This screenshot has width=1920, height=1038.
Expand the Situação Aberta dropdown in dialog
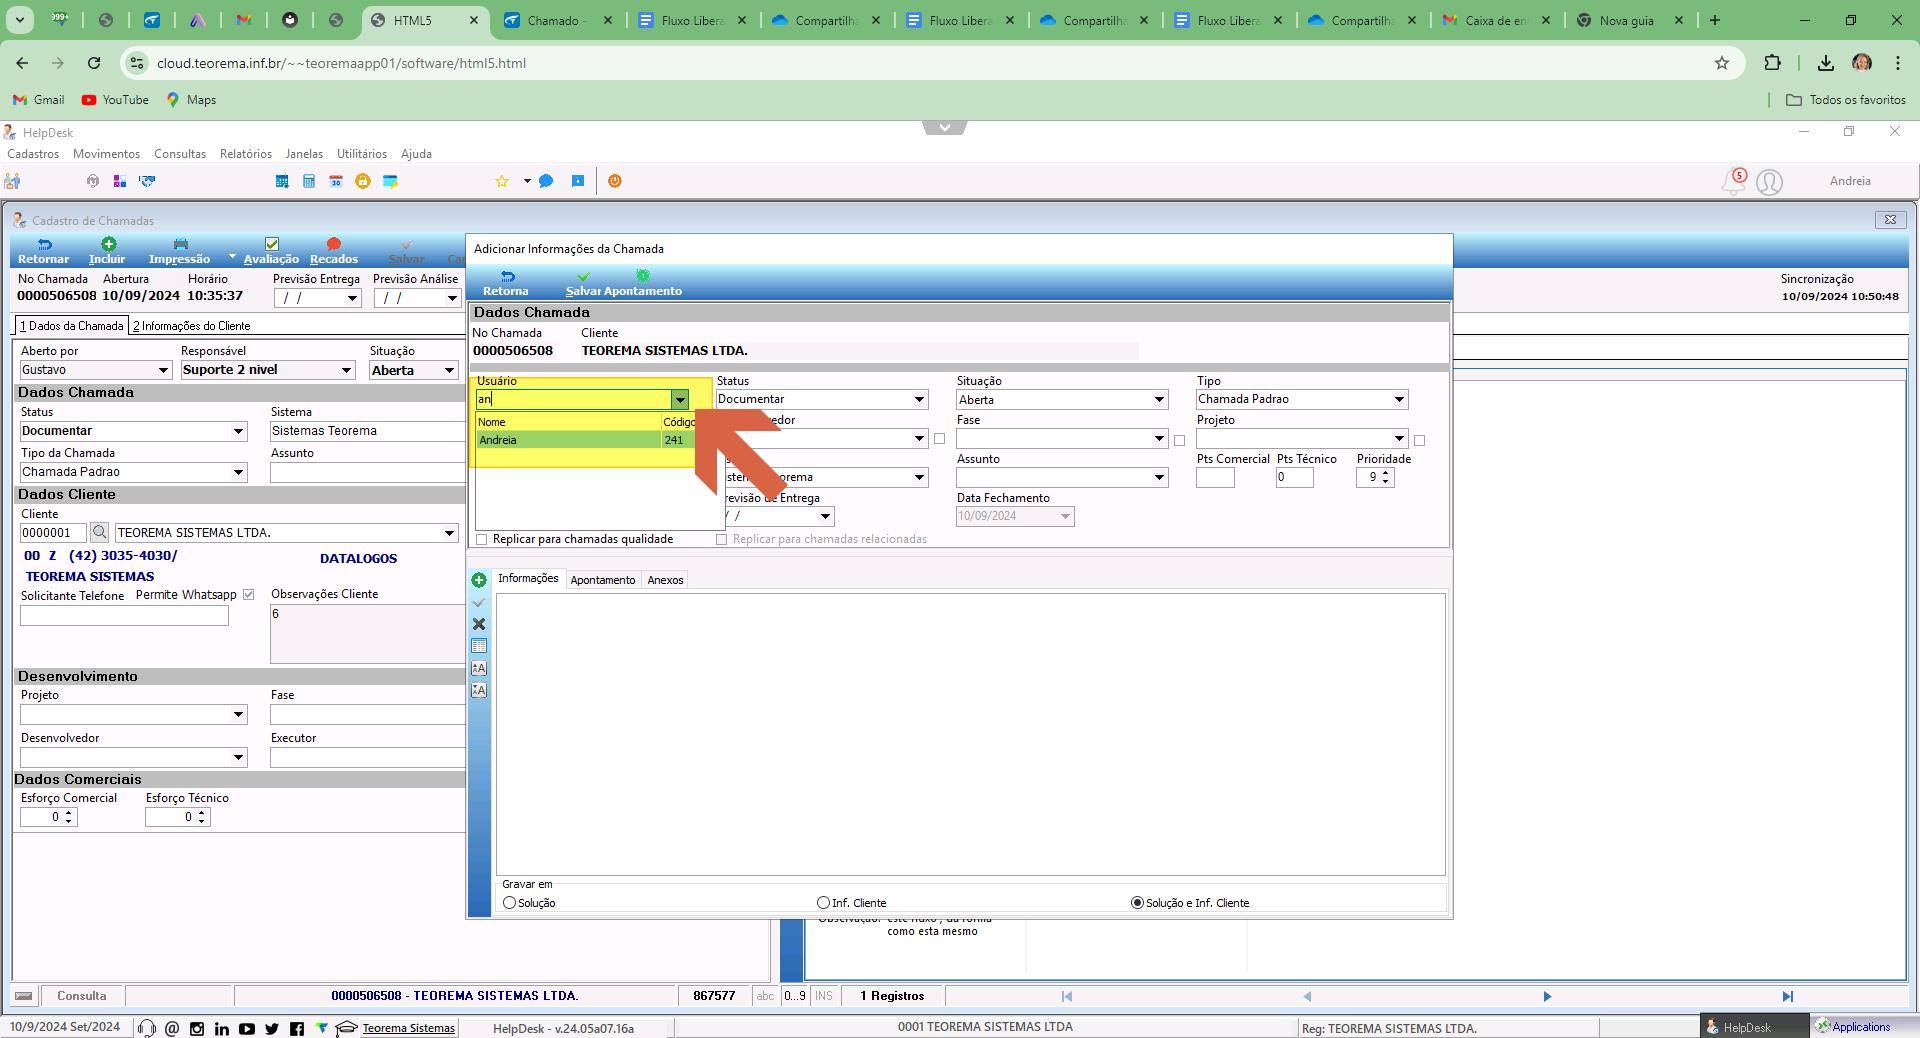tap(1159, 400)
